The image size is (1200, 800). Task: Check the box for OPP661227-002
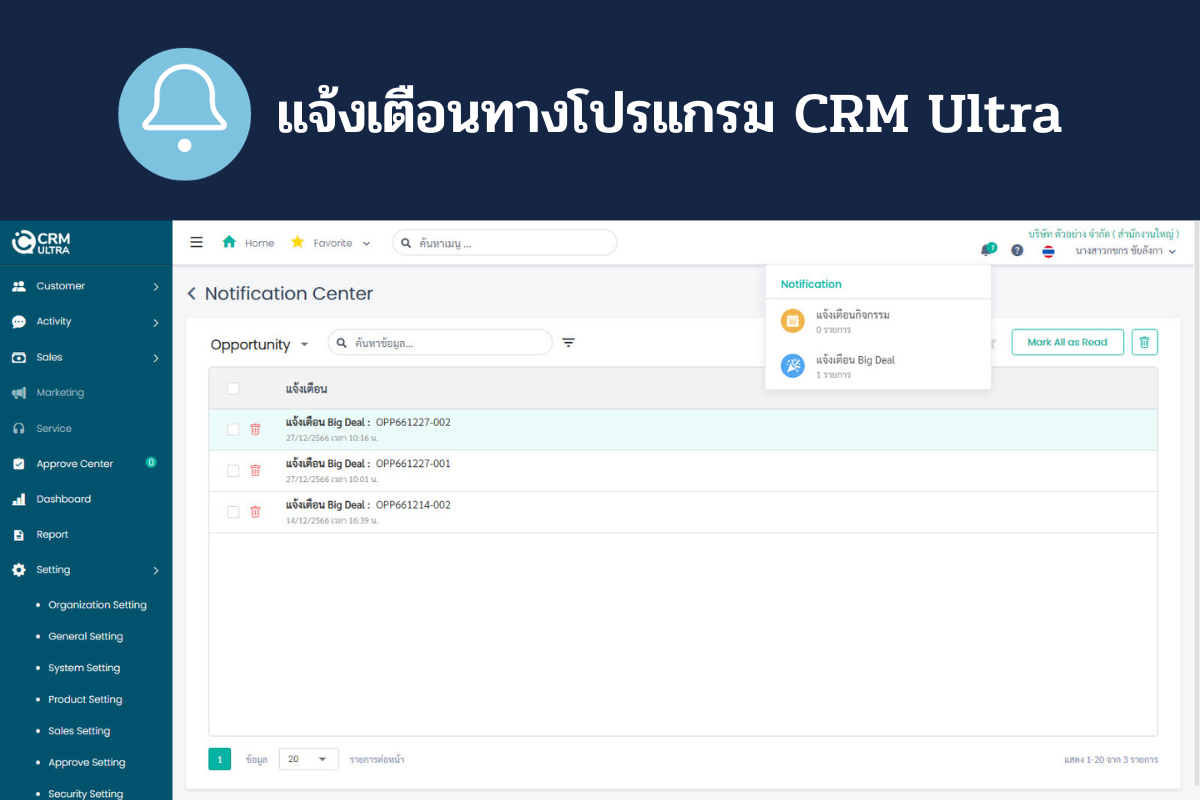click(x=233, y=429)
